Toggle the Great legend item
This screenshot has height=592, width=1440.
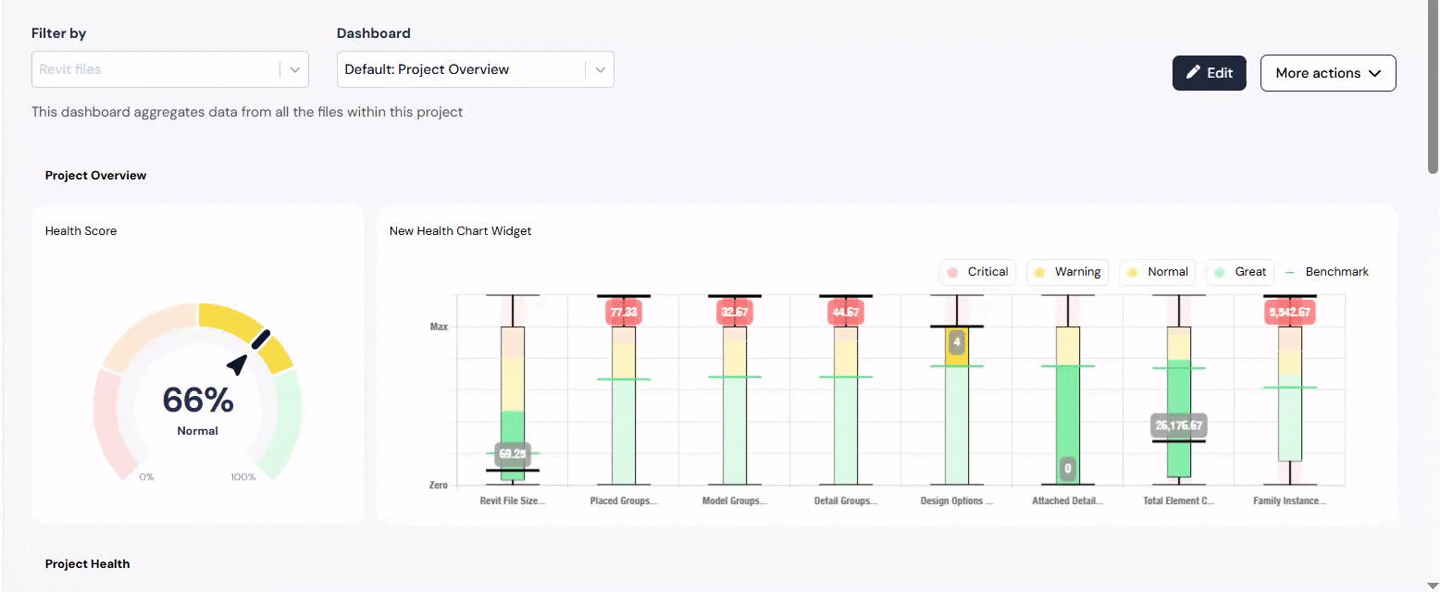tap(1240, 272)
